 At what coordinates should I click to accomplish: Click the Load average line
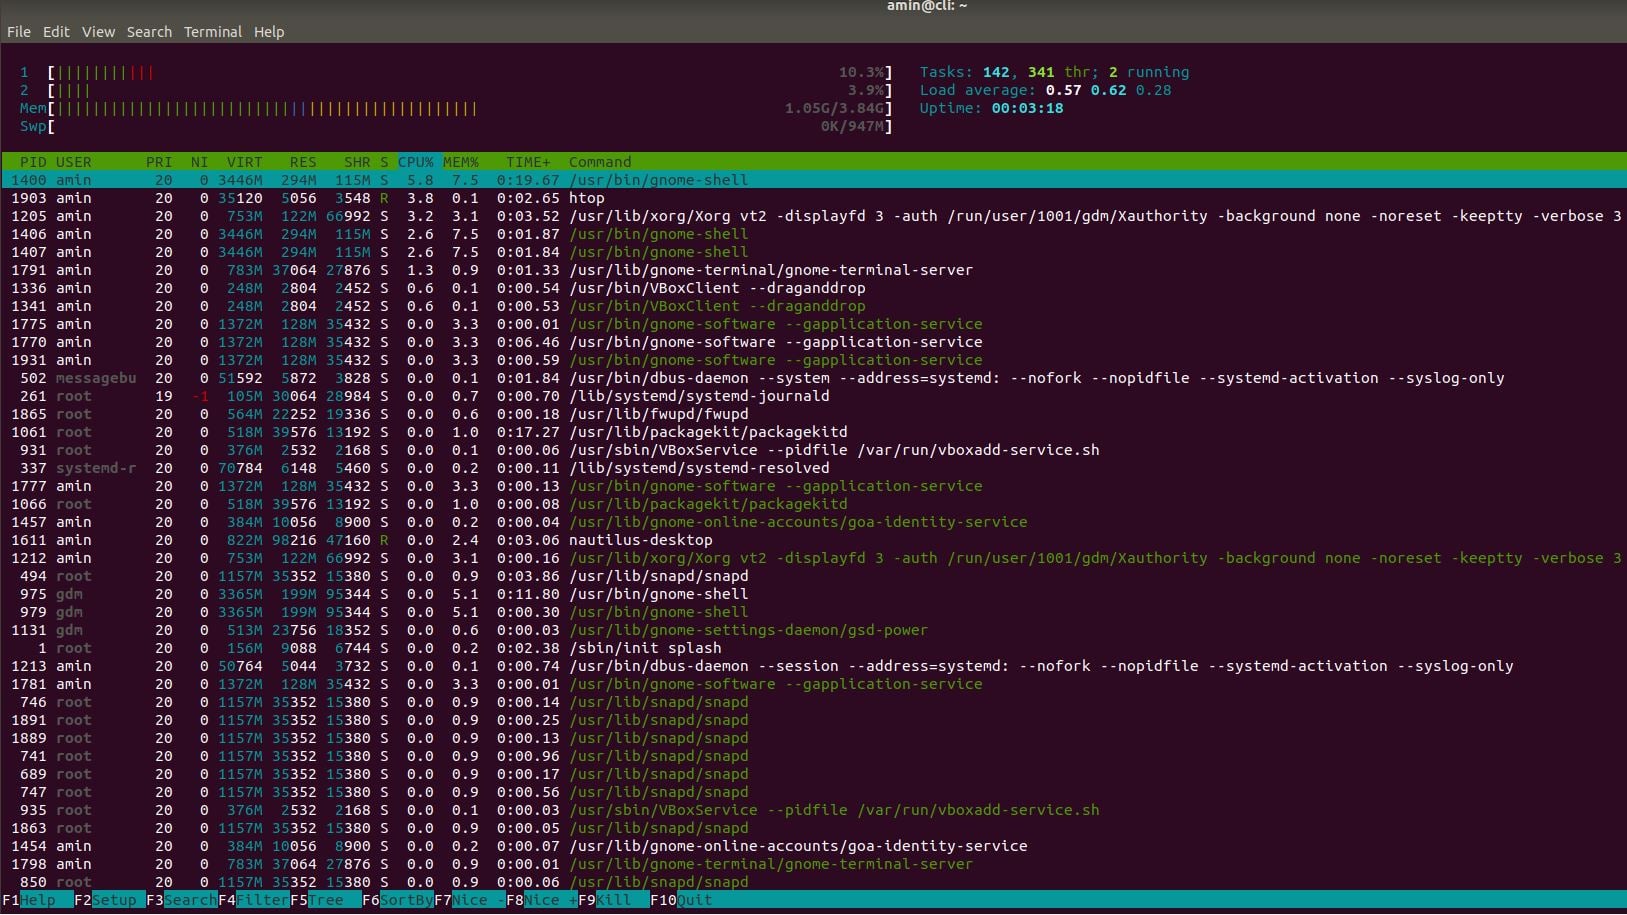1045,90
